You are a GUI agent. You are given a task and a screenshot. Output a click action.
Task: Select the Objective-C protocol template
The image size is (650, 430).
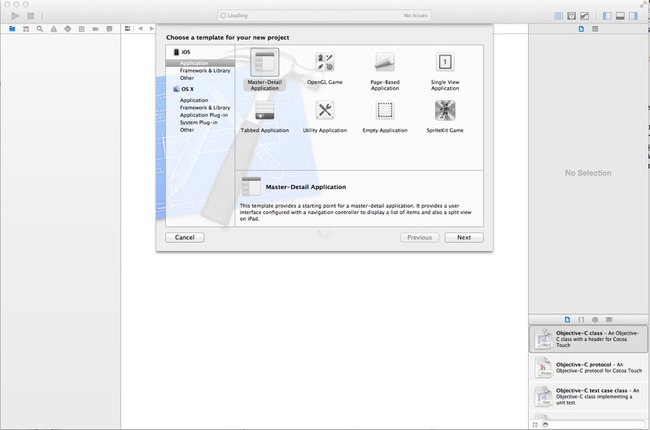pos(588,367)
